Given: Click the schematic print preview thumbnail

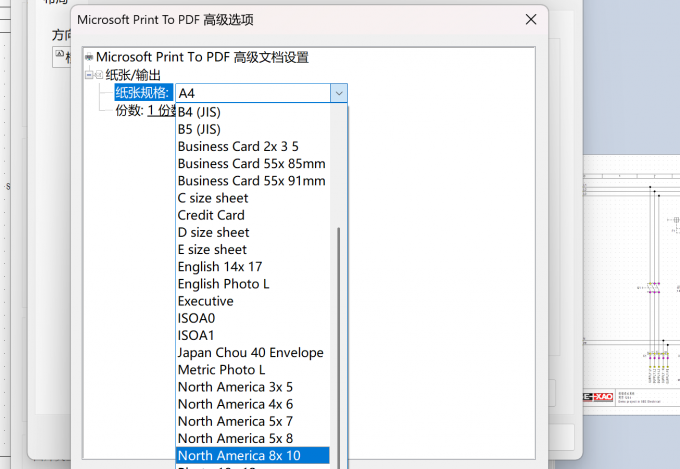Looking at the screenshot, I should (631, 284).
